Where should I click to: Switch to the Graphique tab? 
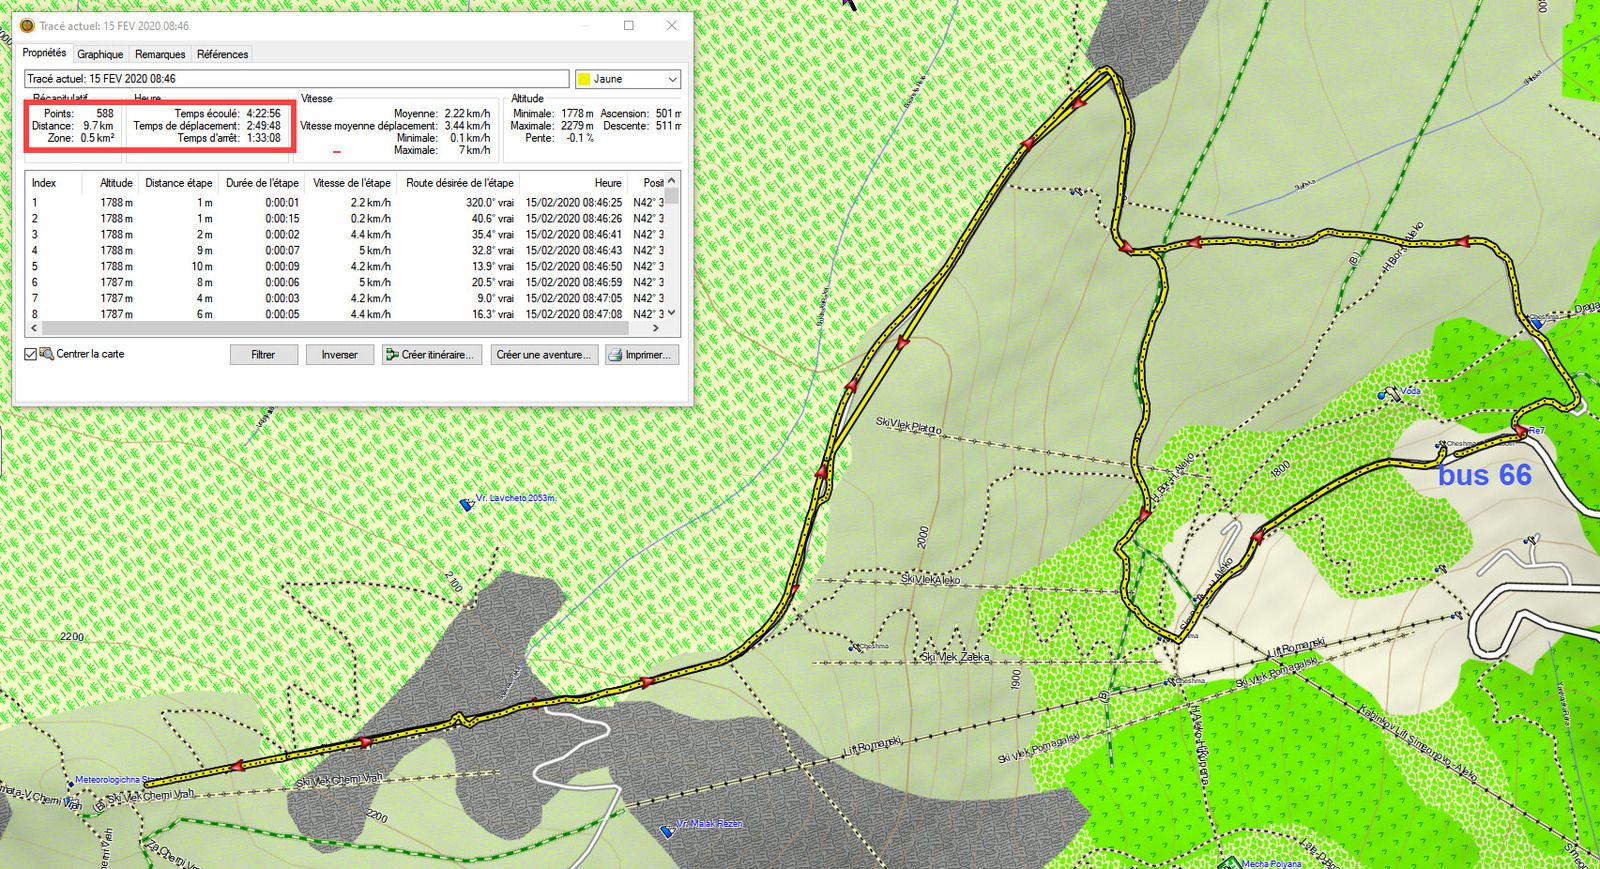[100, 54]
